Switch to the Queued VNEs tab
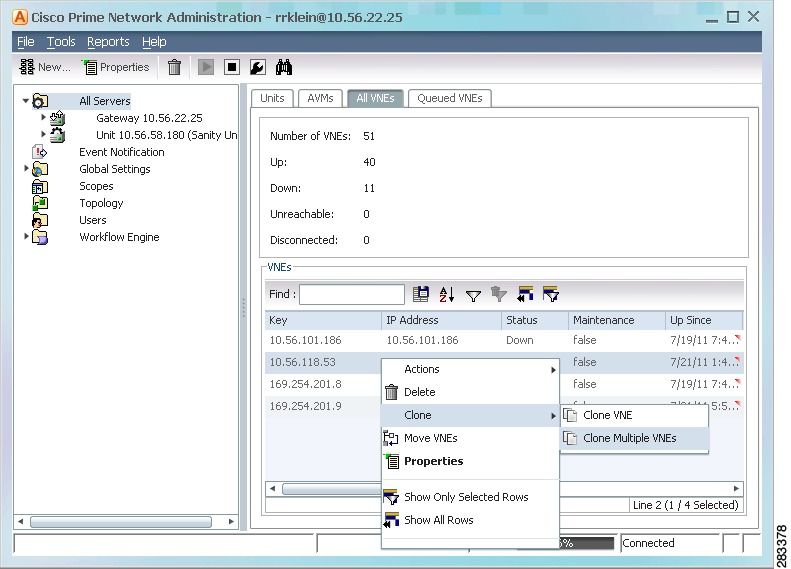This screenshot has height=569, width=791. [449, 98]
